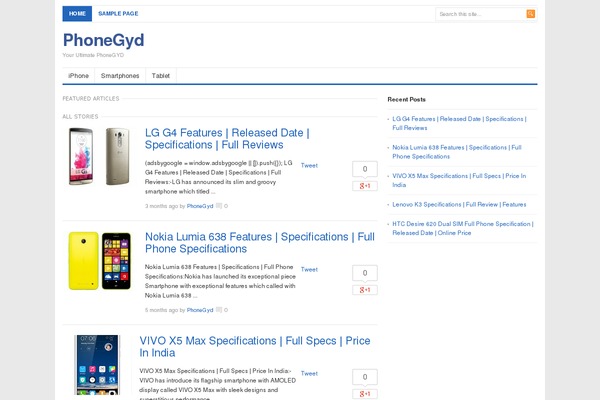Open the SAMPLE PAGE navigation item

(x=118, y=14)
